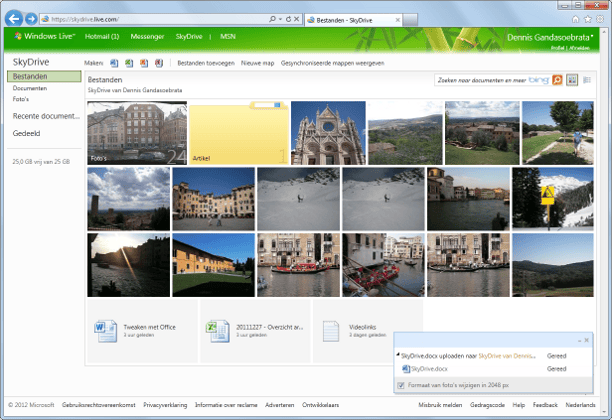Switch to thumbnail view
This screenshot has width=612, height=420.
[572, 80]
